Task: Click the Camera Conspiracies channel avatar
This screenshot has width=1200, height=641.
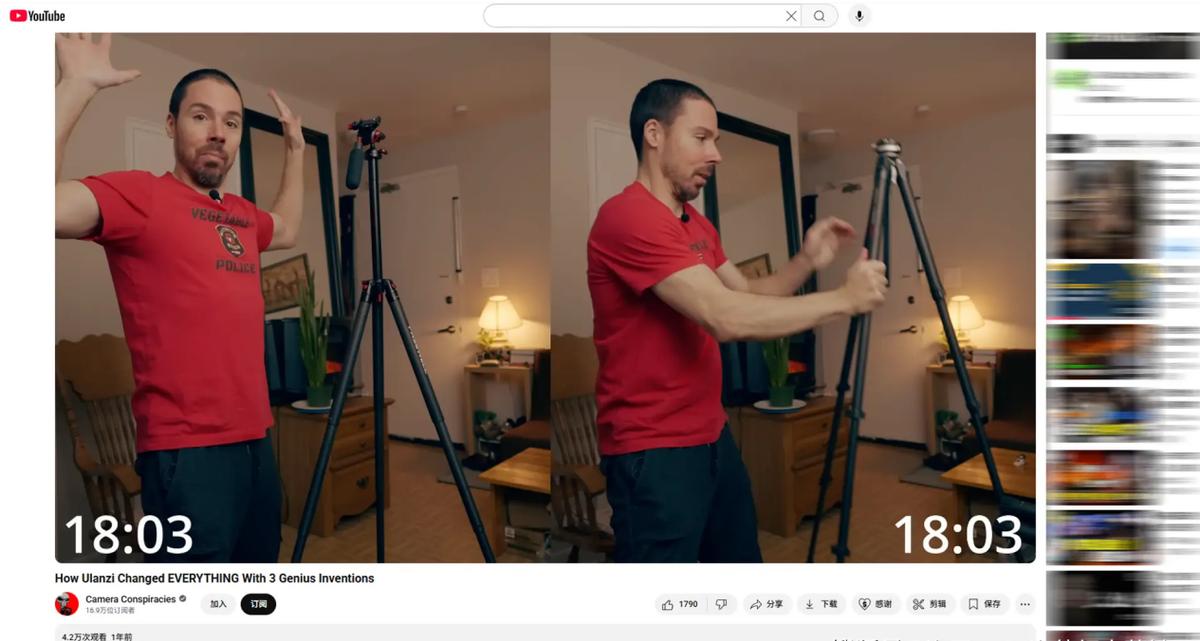Action: coord(67,604)
